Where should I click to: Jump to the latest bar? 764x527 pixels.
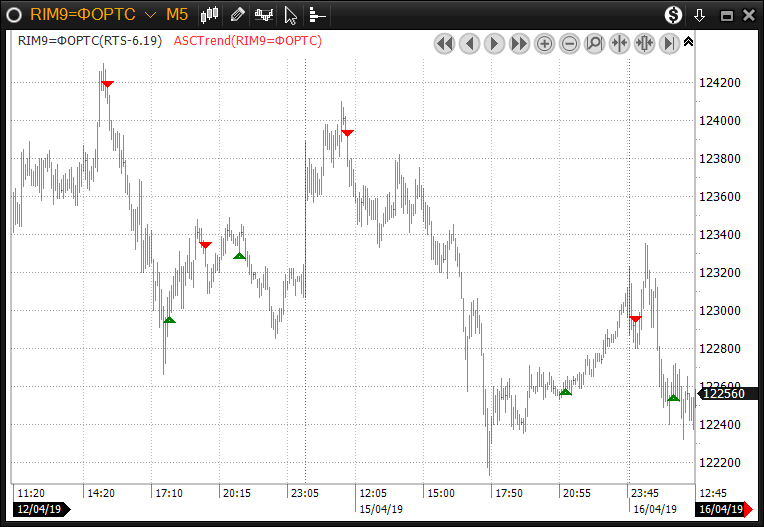669,43
